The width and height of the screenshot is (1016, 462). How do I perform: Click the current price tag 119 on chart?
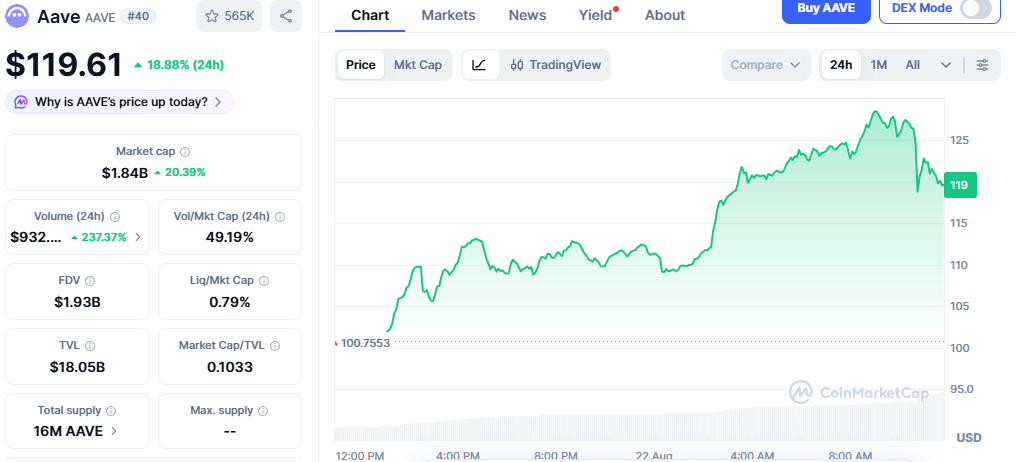pos(959,185)
